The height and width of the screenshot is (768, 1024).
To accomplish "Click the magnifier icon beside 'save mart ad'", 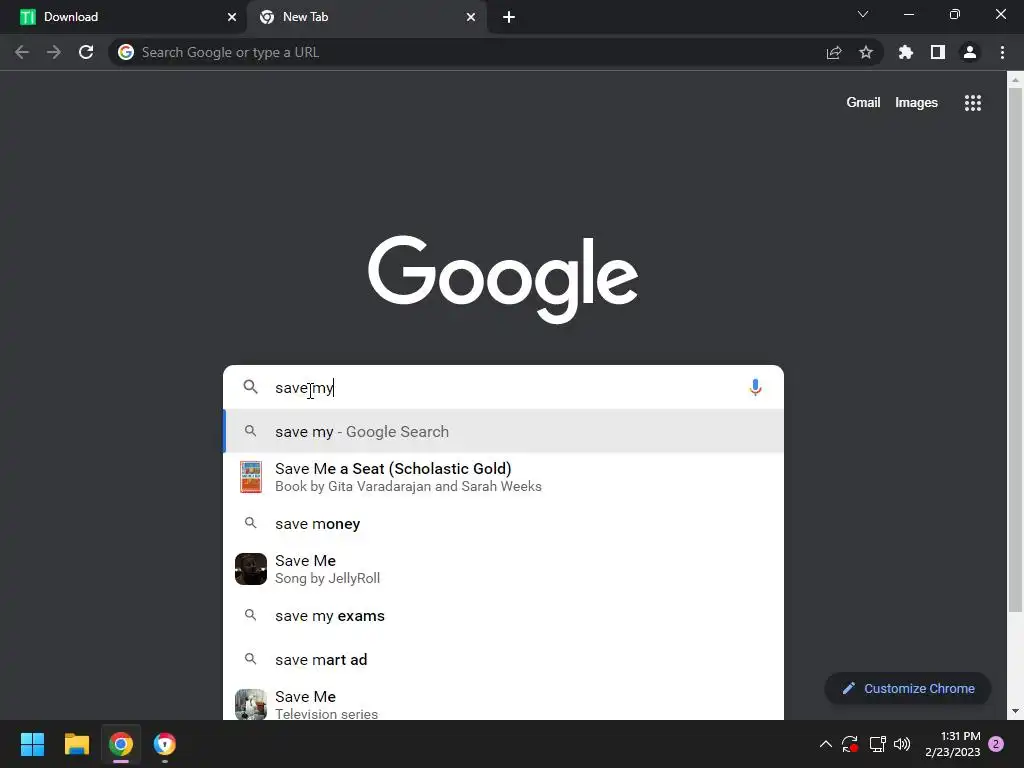I will tap(250, 659).
